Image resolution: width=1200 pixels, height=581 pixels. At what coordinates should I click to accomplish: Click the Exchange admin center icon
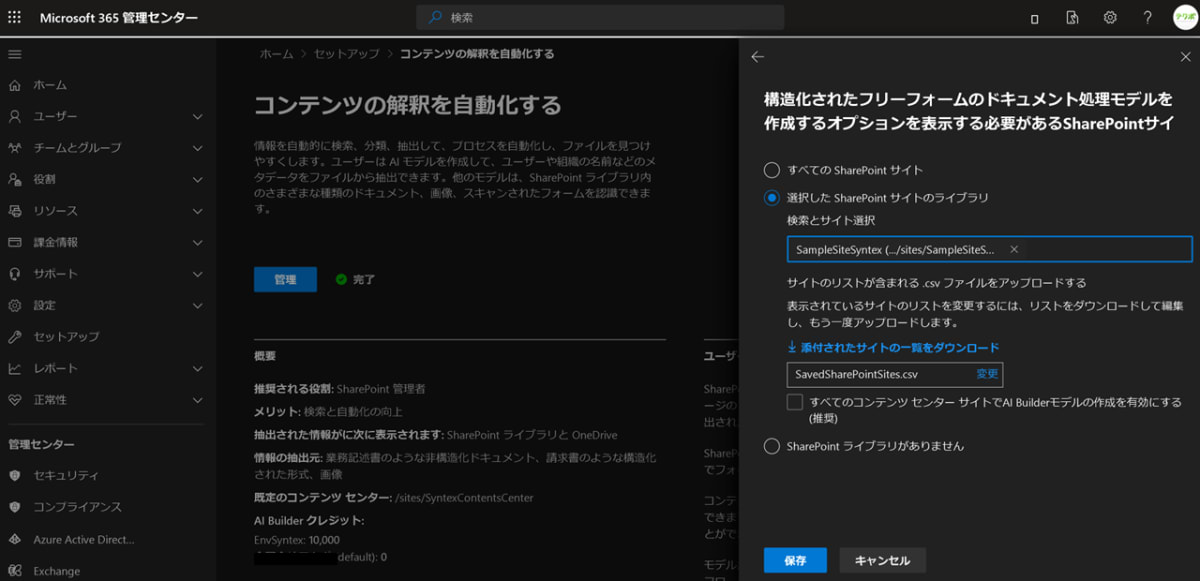pos(15,571)
